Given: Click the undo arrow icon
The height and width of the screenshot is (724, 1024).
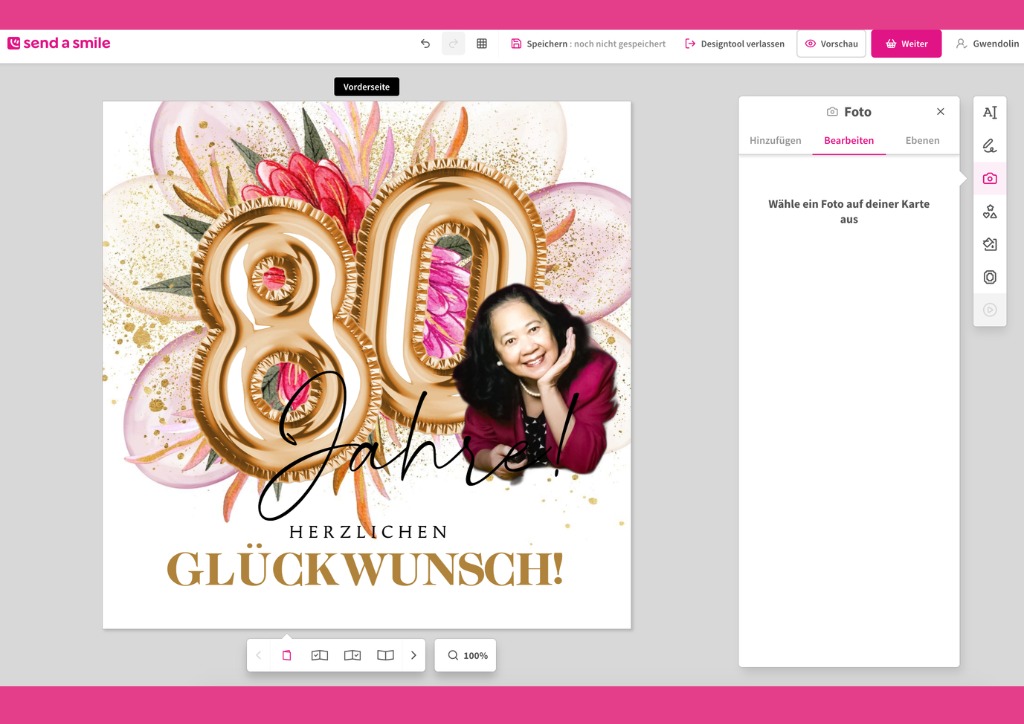Looking at the screenshot, I should [x=424, y=43].
